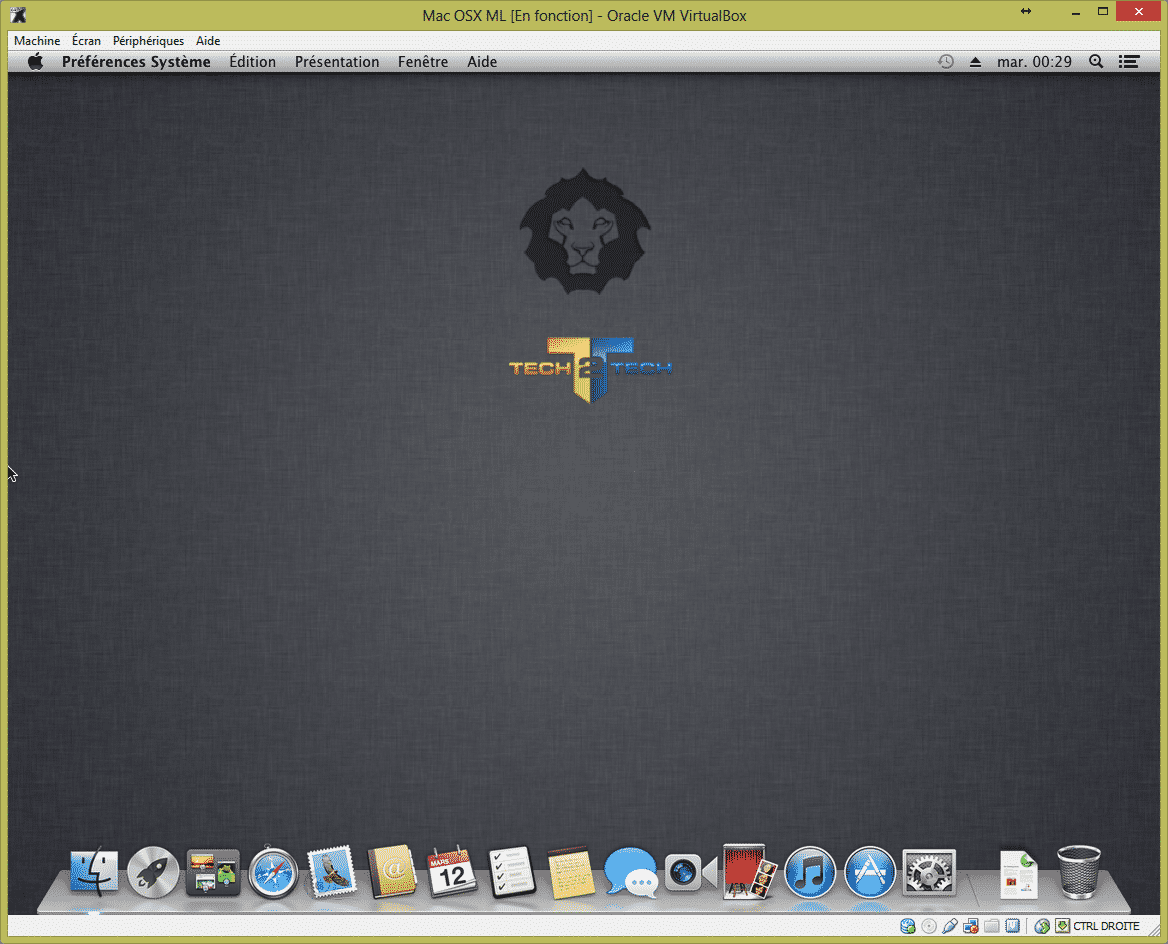
Task: Open Launchpad rocket icon
Action: (x=153, y=872)
